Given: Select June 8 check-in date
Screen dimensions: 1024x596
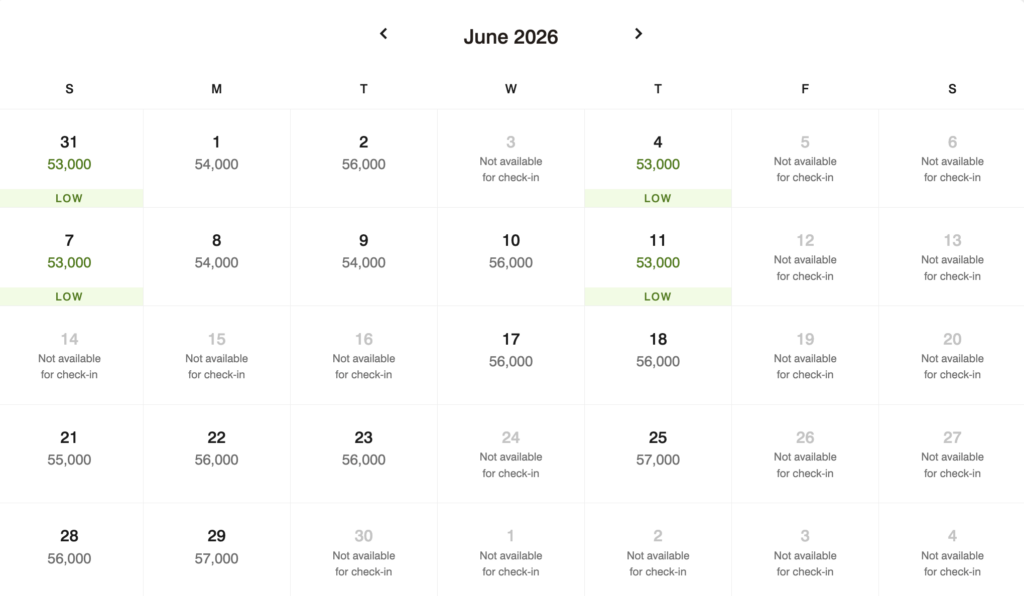Looking at the screenshot, I should tap(216, 252).
